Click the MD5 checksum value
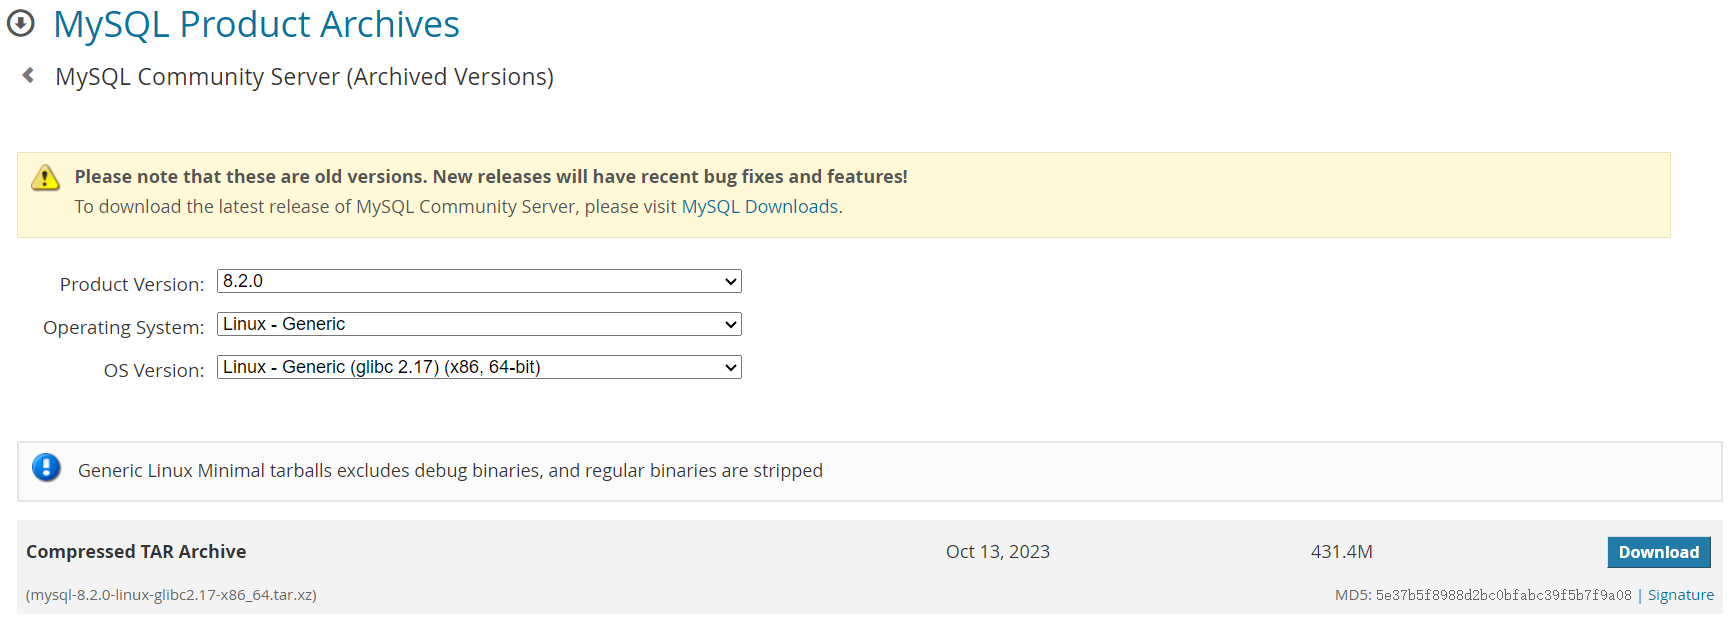The width and height of the screenshot is (1730, 617). (x=1502, y=595)
